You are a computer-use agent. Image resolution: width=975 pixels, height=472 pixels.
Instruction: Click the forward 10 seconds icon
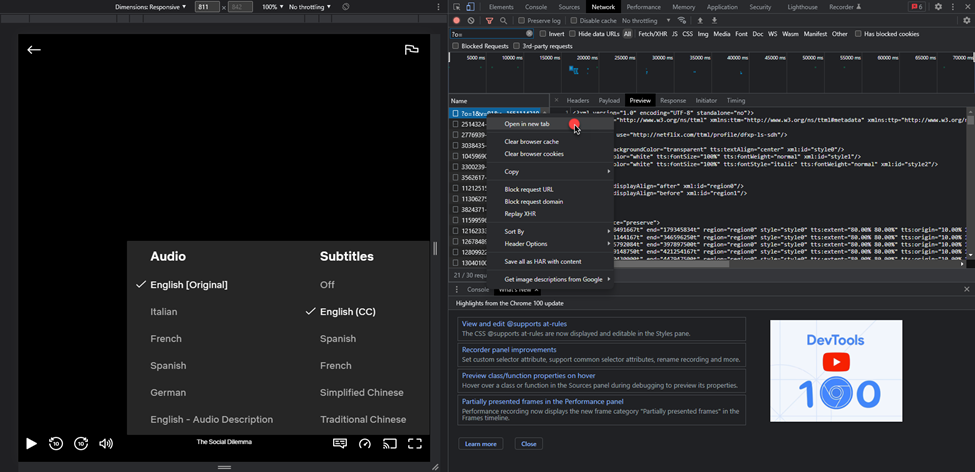point(81,443)
